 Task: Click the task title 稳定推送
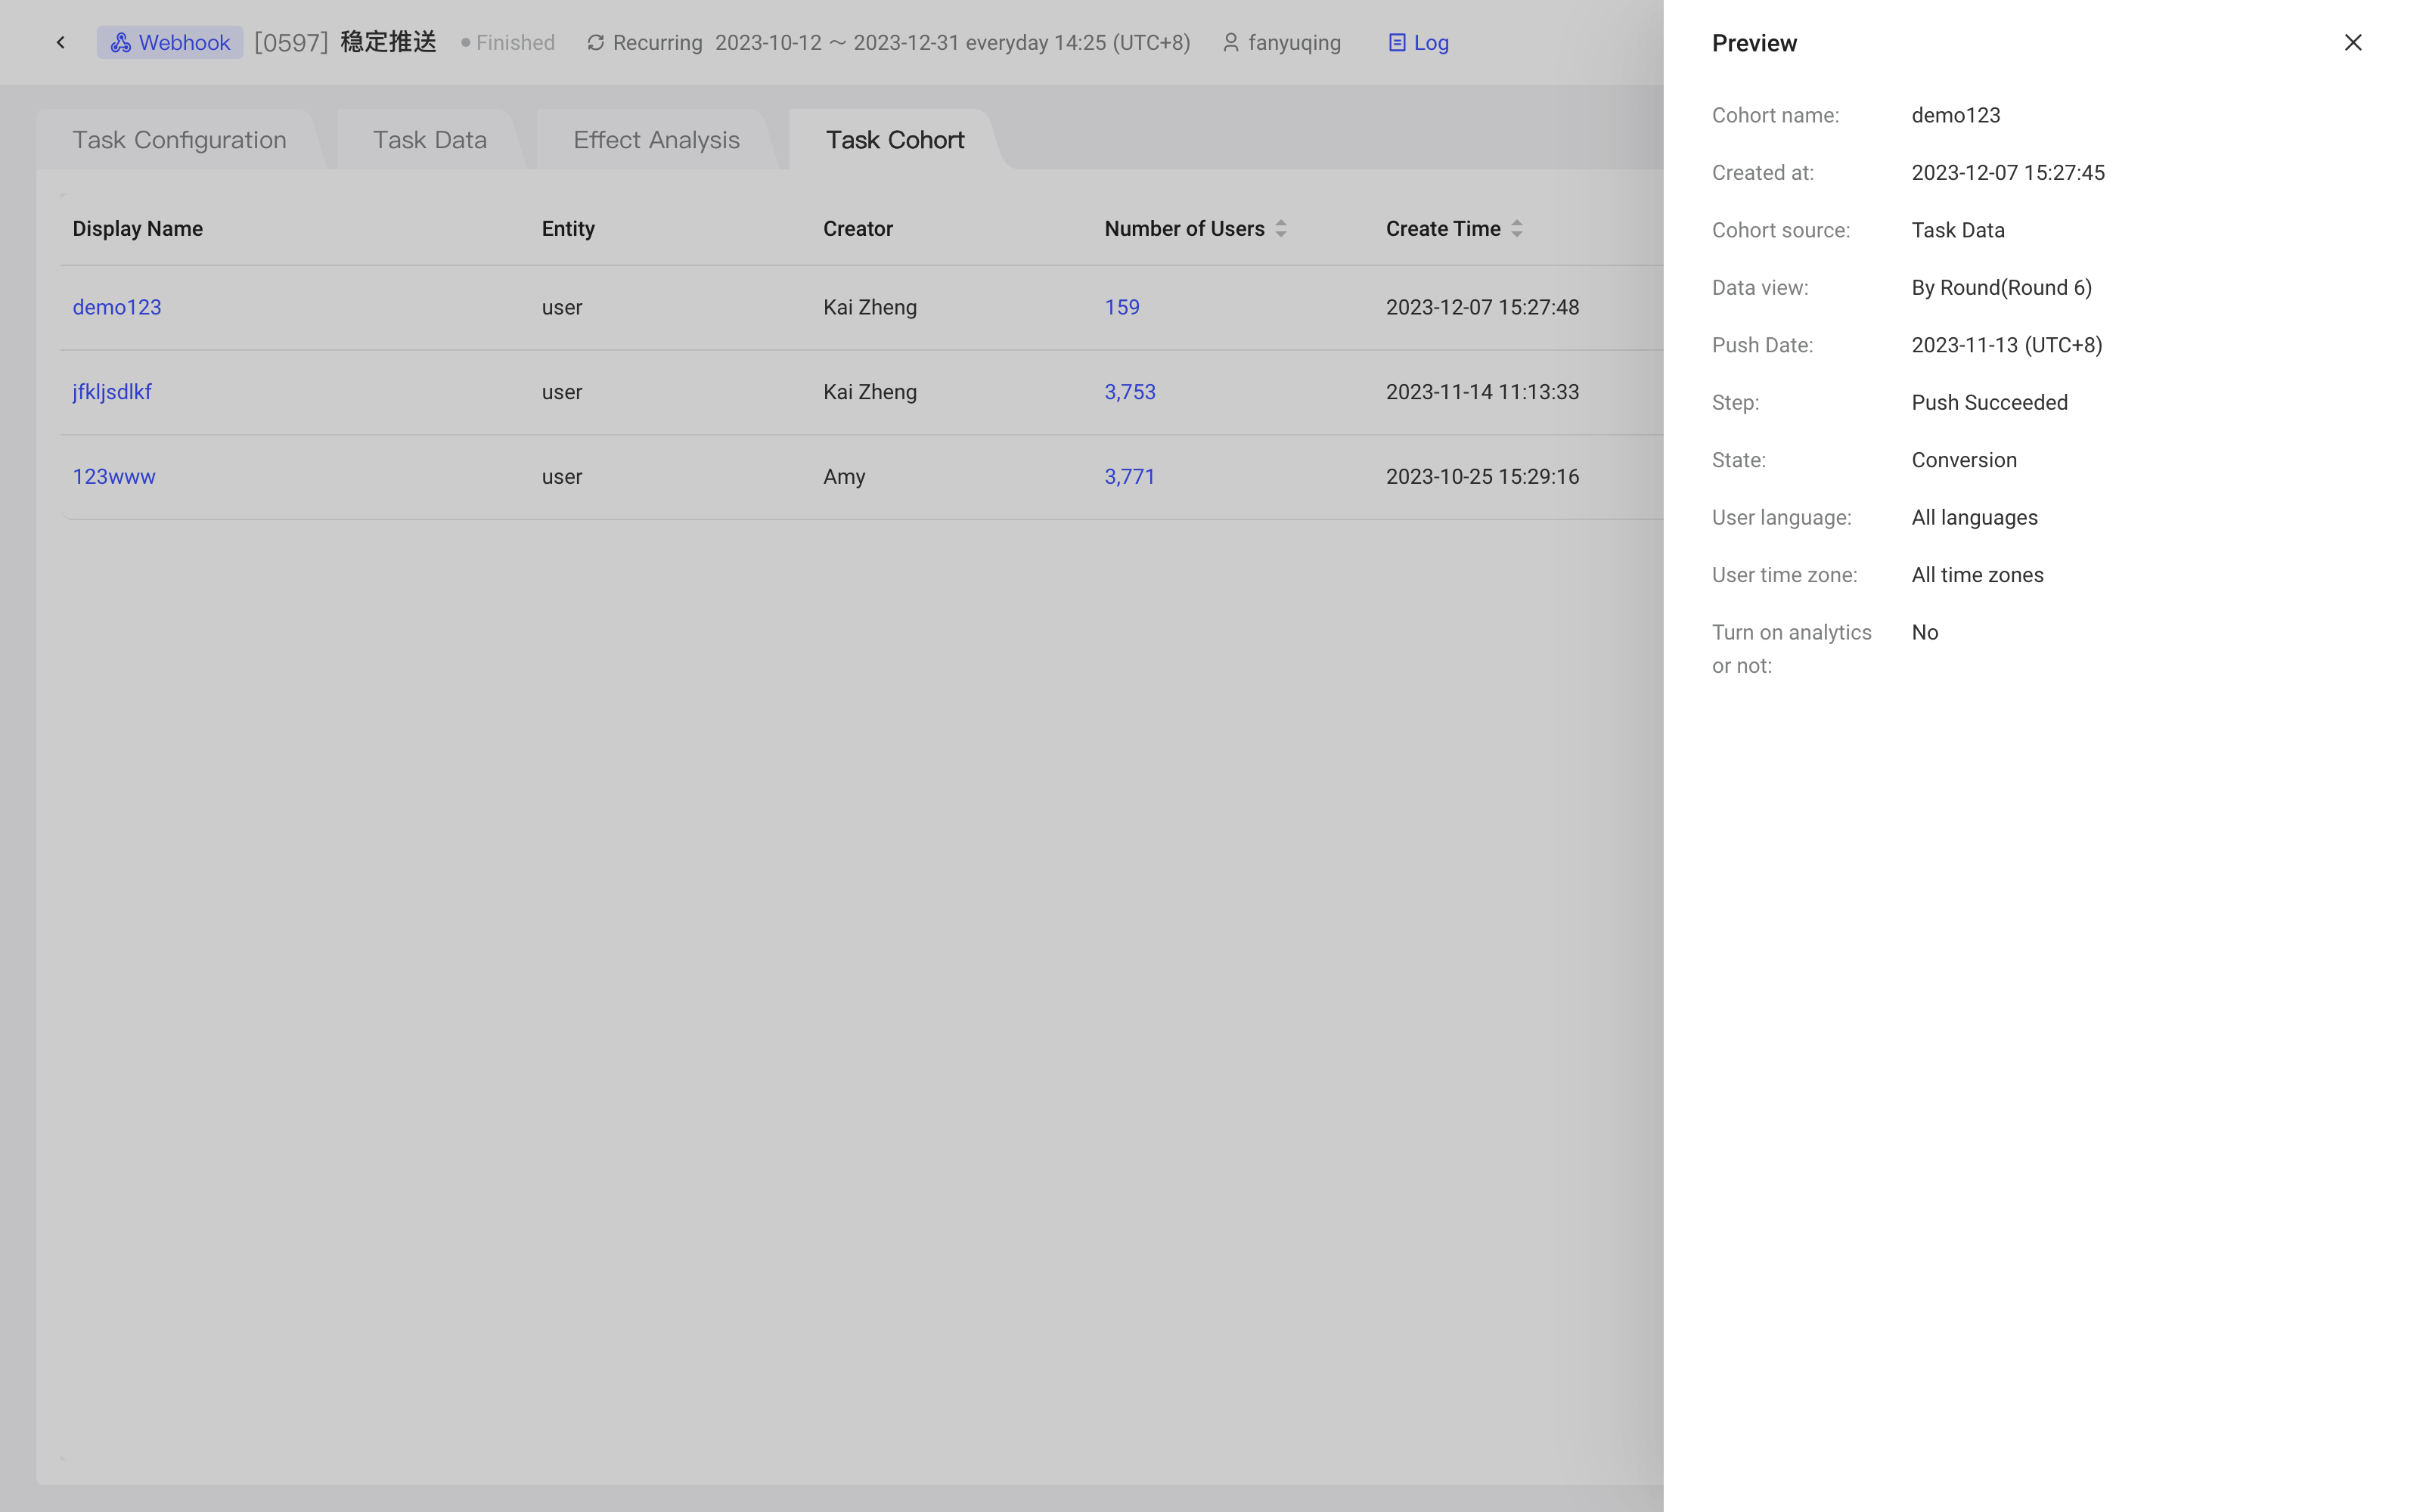pos(388,42)
